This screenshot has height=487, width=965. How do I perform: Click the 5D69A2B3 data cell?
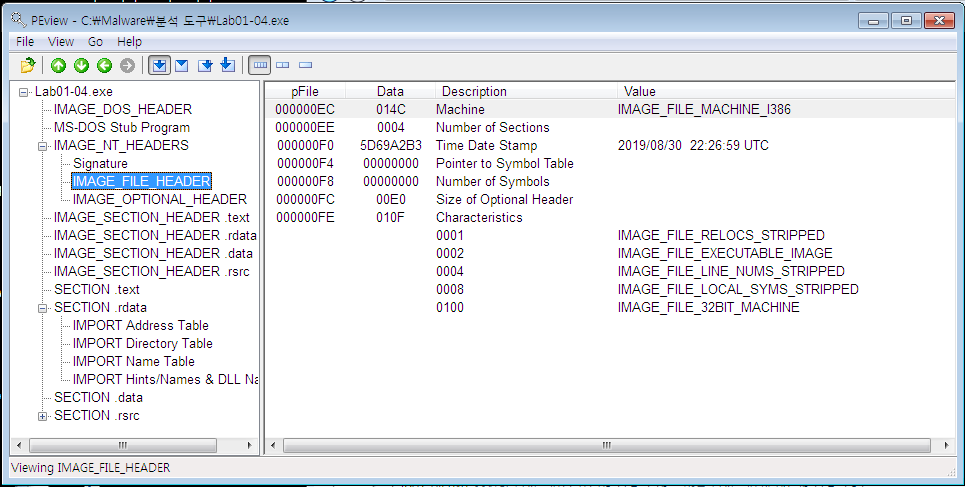(x=391, y=145)
